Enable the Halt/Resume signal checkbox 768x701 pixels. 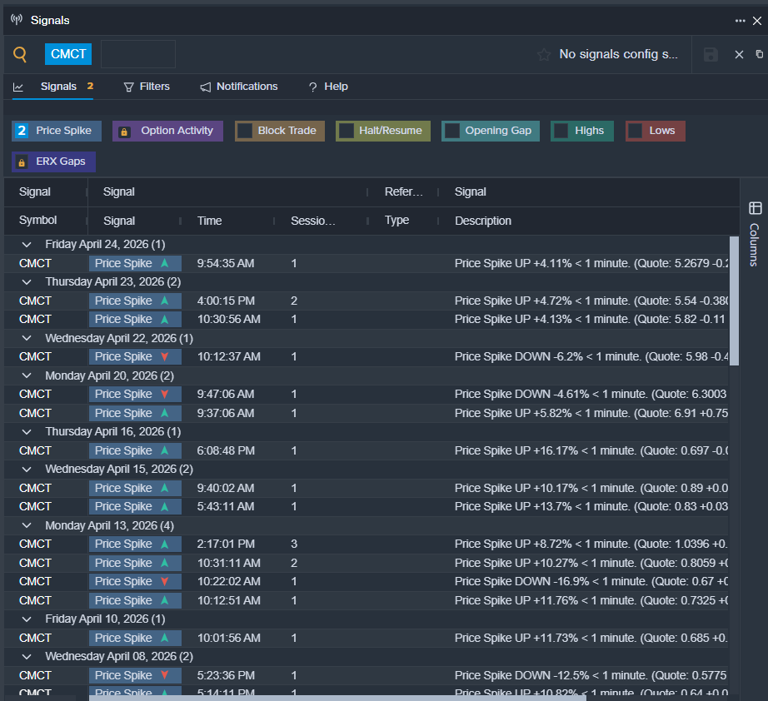pos(346,131)
